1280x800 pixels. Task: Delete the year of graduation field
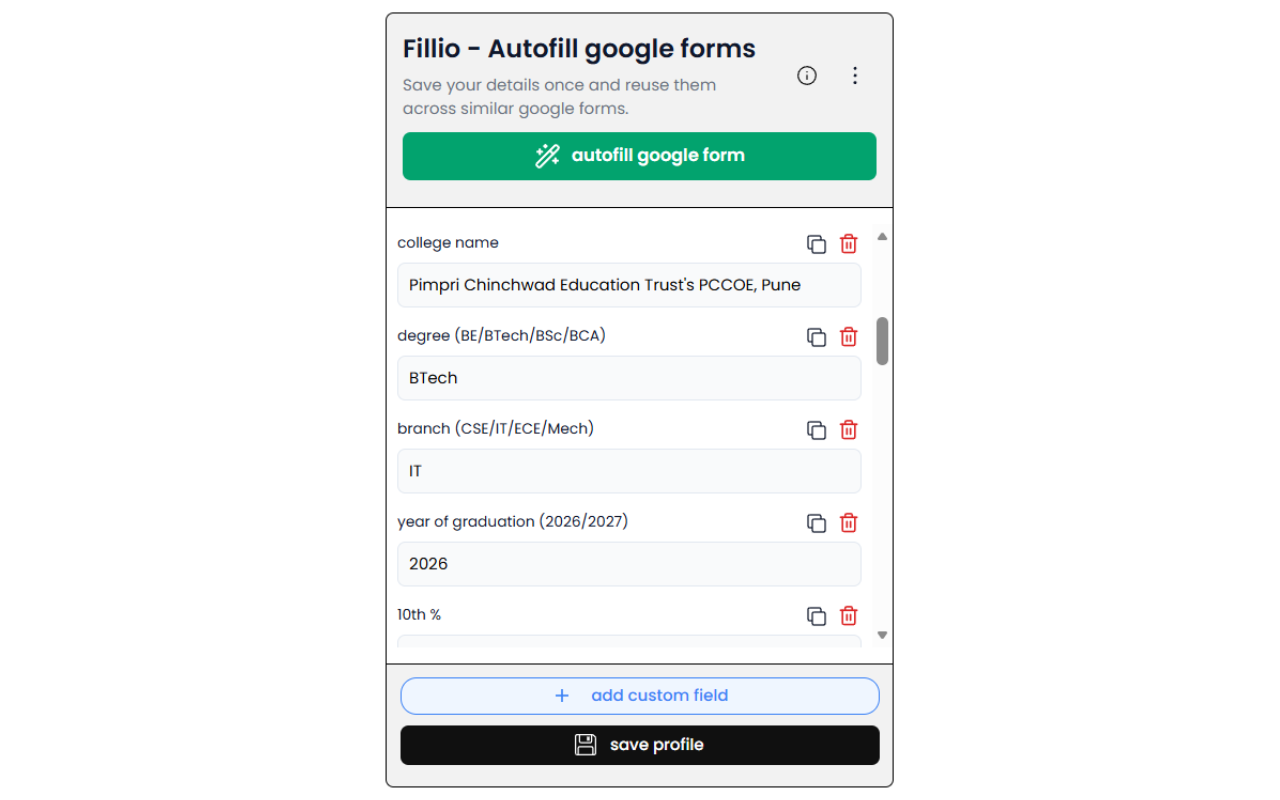point(849,523)
